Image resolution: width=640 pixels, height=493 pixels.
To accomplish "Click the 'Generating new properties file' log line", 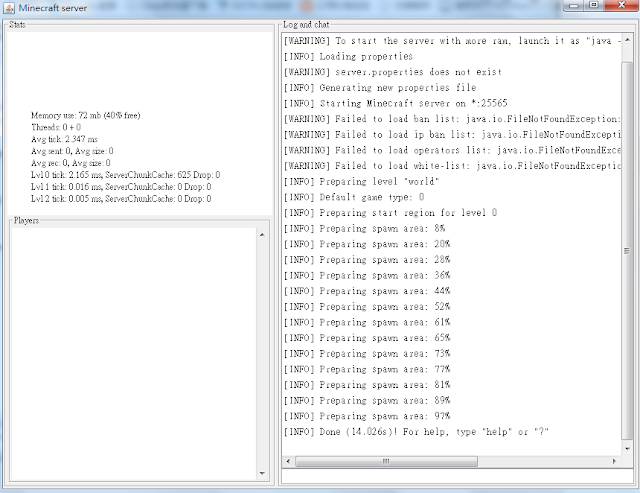I will (x=380, y=88).
